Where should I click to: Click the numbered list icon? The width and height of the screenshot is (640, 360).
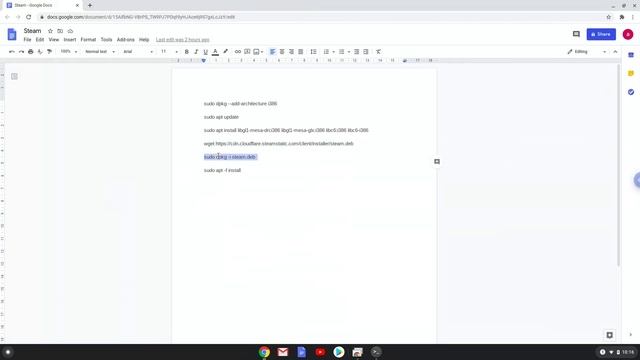[326, 52]
